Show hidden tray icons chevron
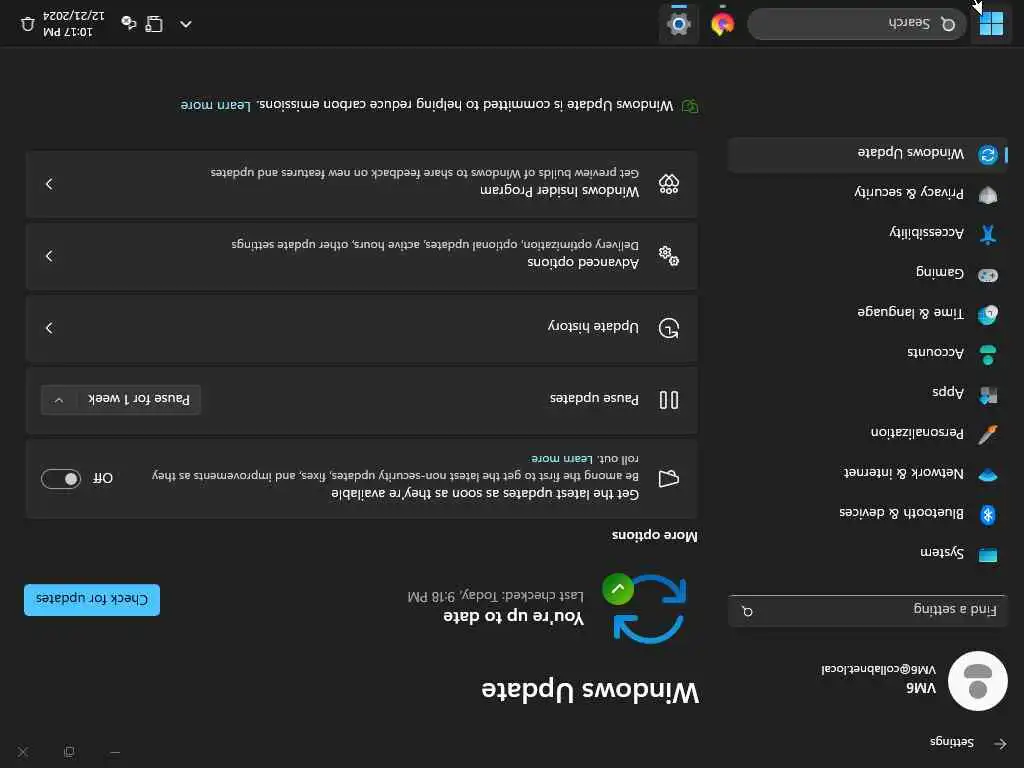 (x=185, y=24)
